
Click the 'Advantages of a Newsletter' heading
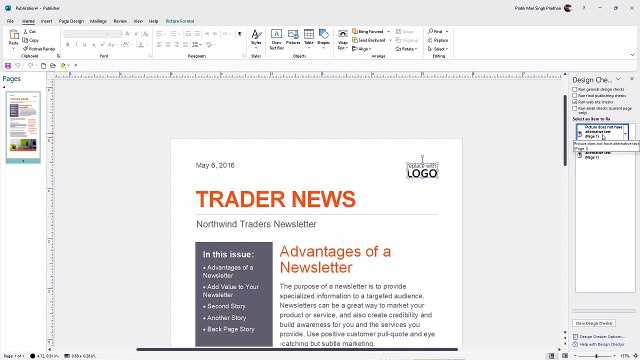[x=335, y=259]
